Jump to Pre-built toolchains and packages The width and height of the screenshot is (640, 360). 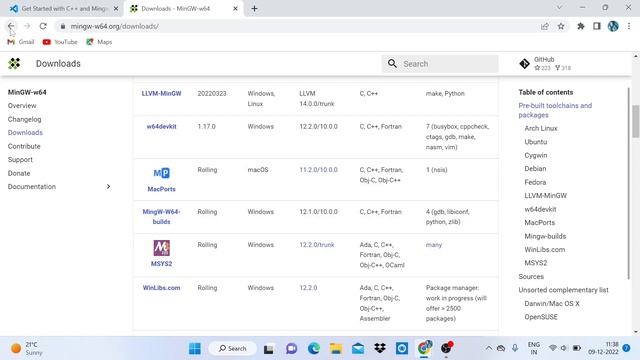(x=555, y=110)
